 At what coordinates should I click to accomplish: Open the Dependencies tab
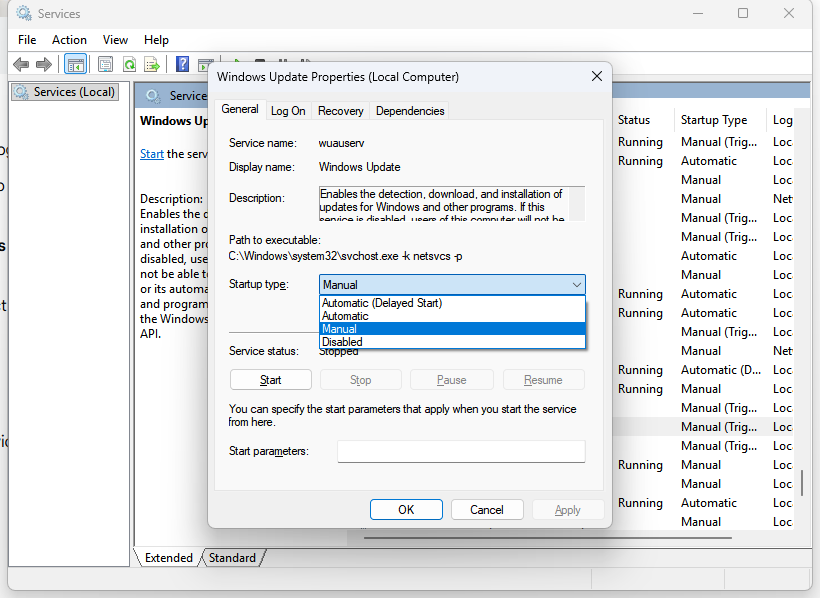[x=410, y=111]
